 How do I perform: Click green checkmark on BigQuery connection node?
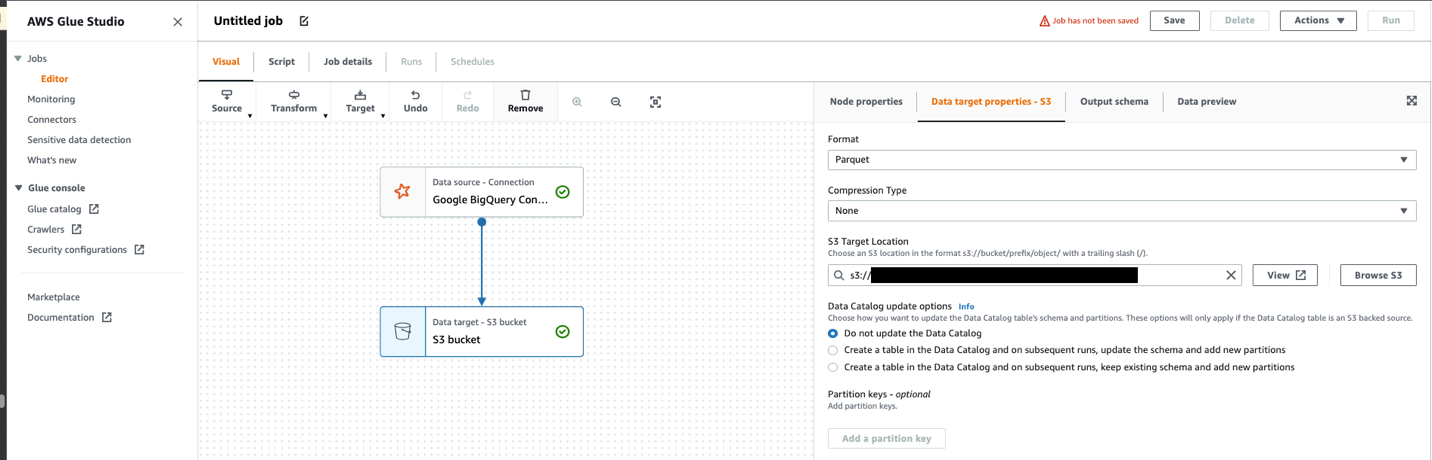(563, 191)
